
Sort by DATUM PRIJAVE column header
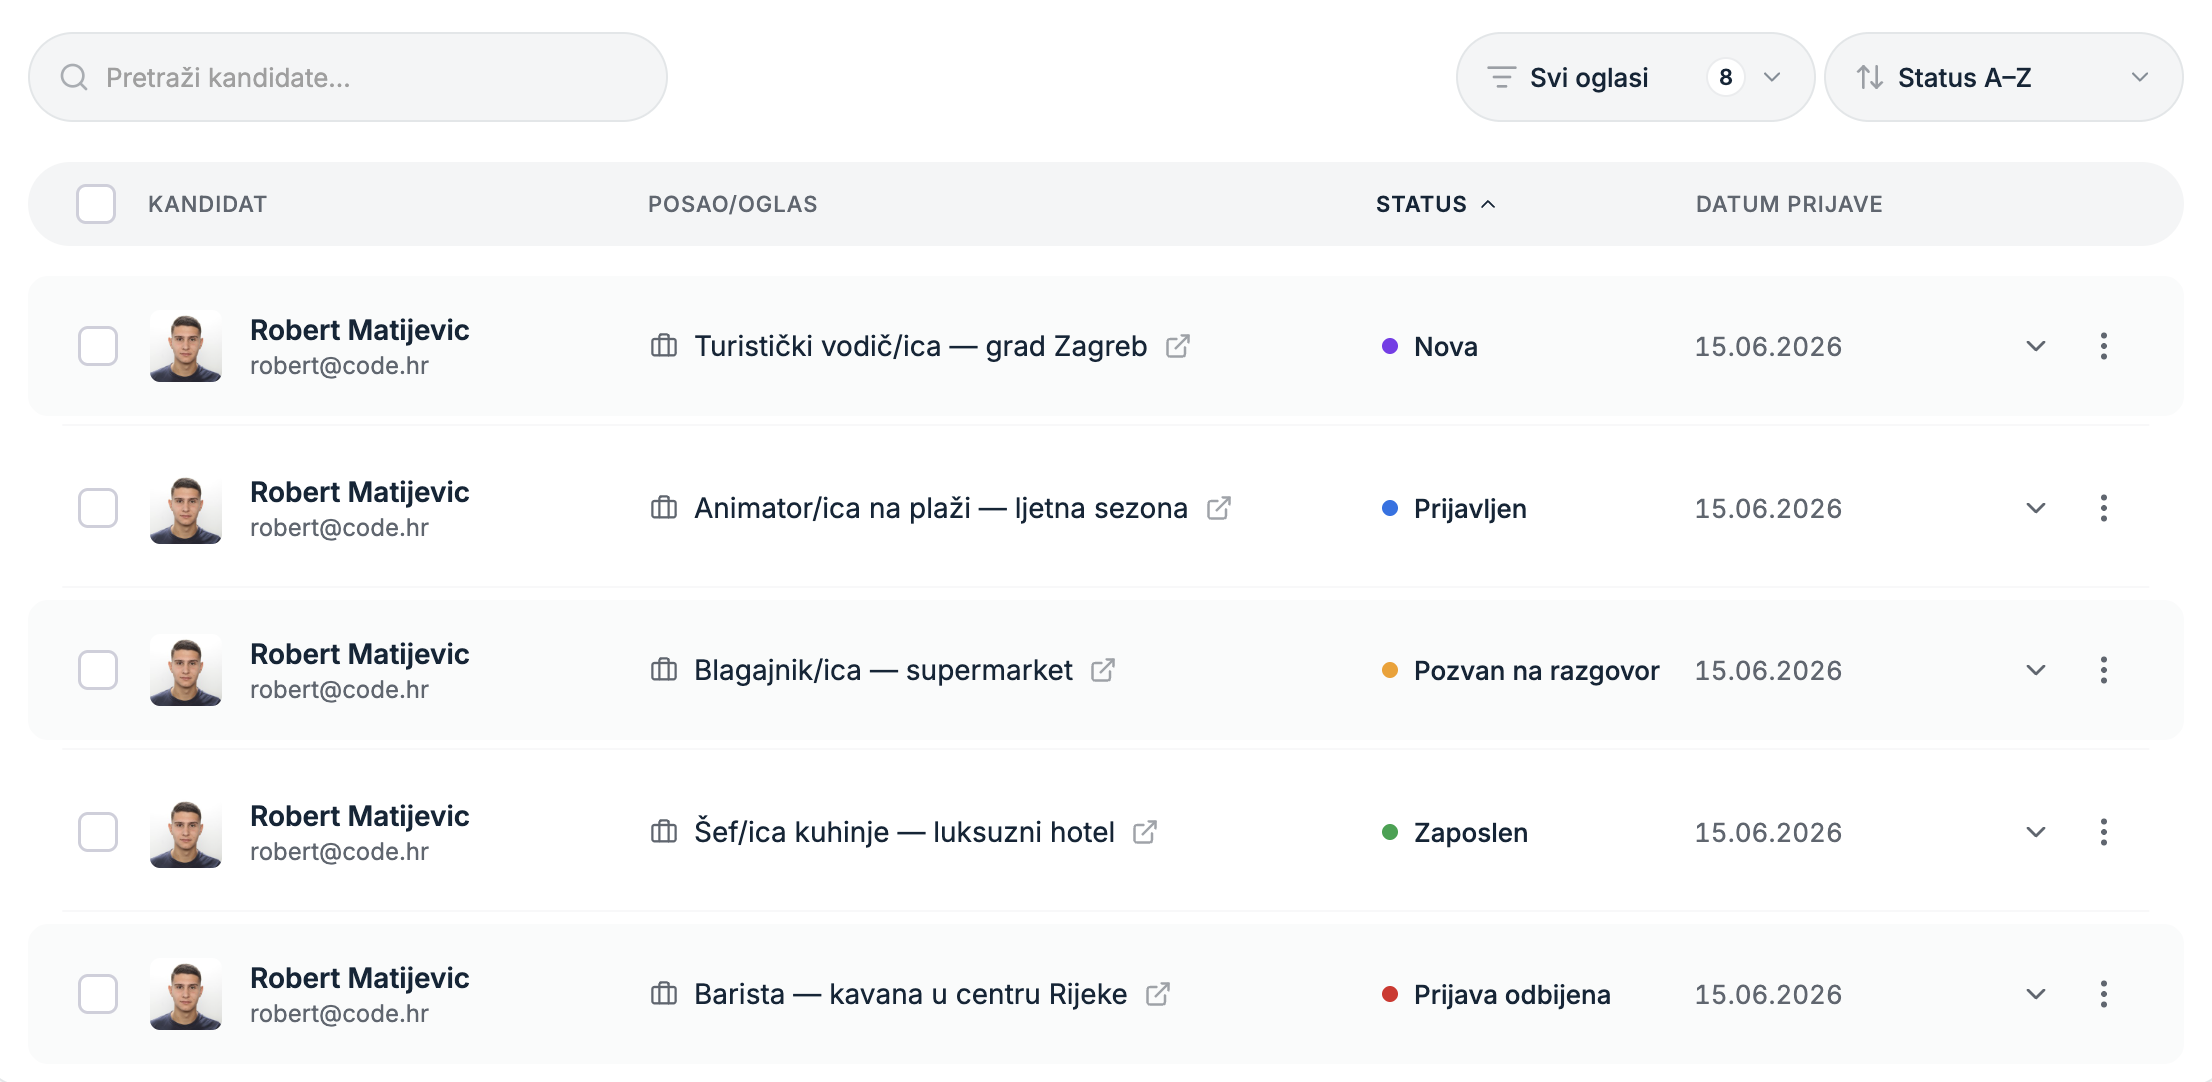[1789, 204]
